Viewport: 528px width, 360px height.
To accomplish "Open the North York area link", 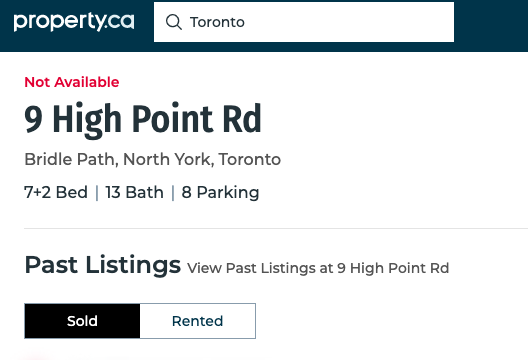I will point(166,159).
